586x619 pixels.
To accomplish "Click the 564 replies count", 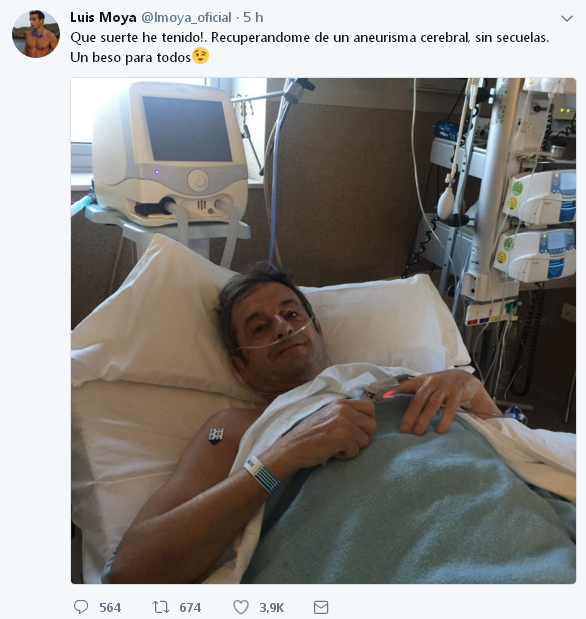I will click(110, 607).
